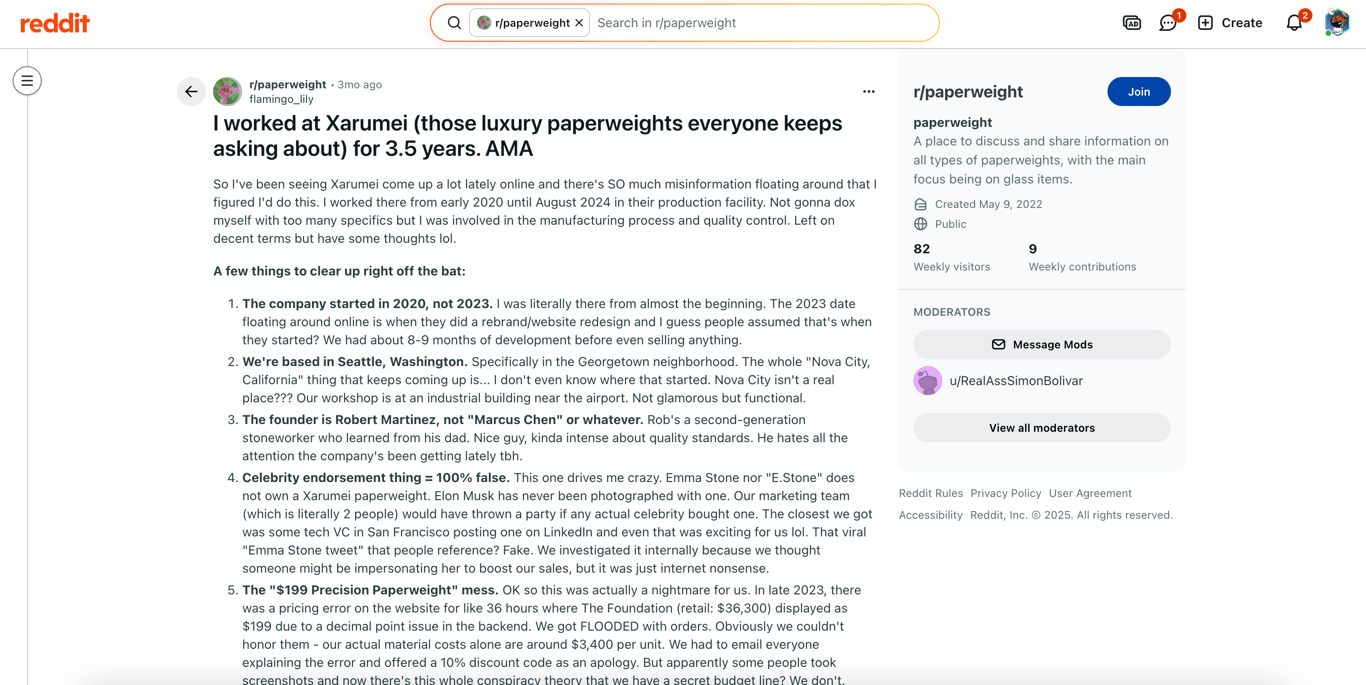
Task: Click the Public globe icon
Action: (x=920, y=224)
